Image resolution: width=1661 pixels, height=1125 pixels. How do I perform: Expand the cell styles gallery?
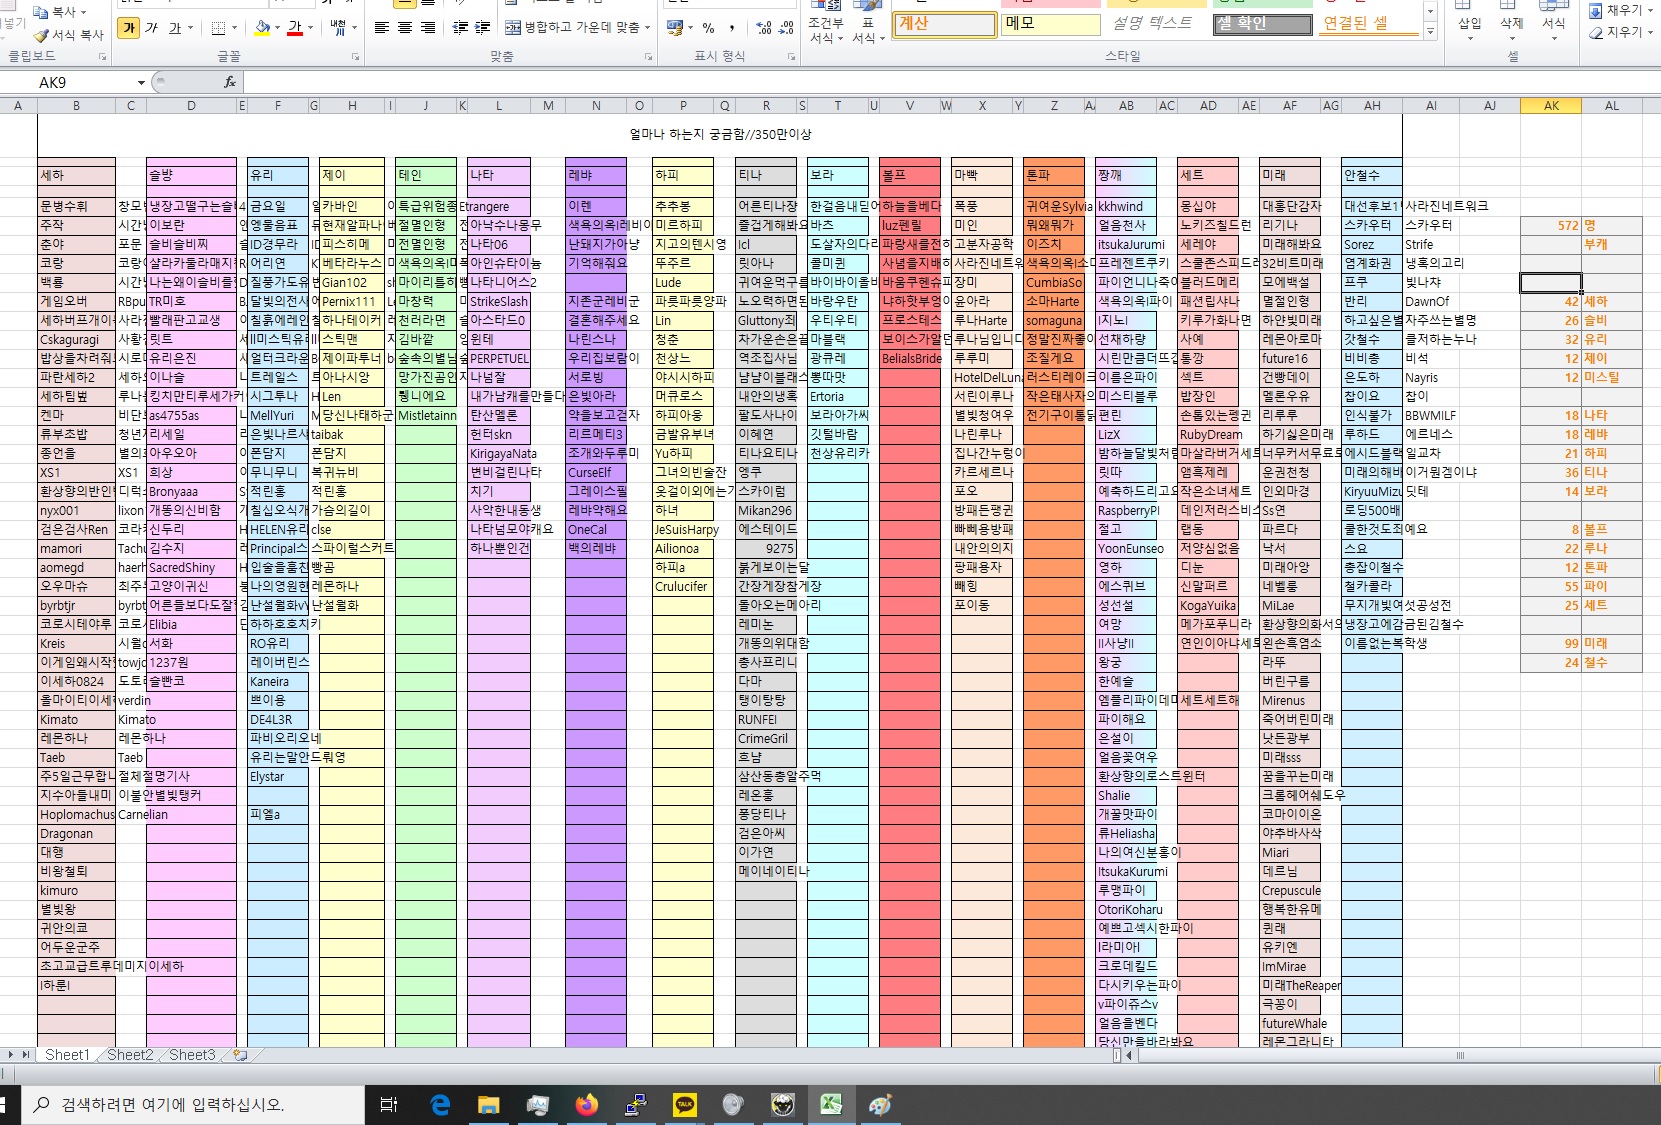(x=1431, y=33)
